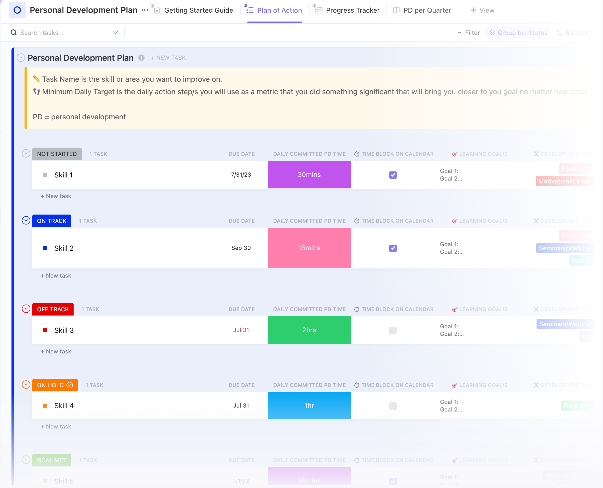Focus the Search tasks field

[x=62, y=33]
